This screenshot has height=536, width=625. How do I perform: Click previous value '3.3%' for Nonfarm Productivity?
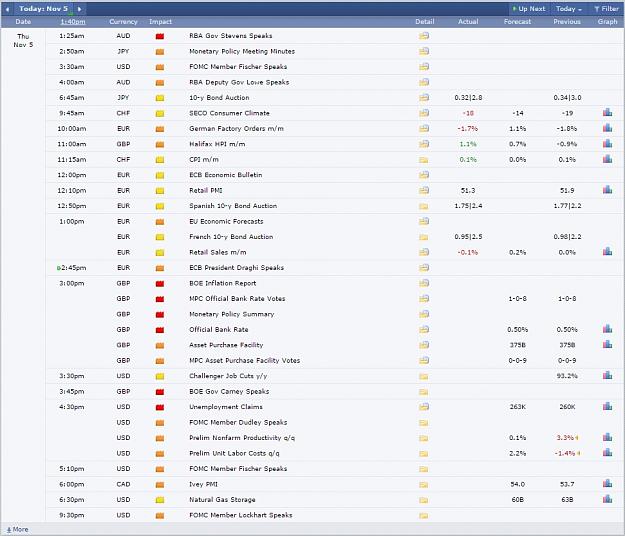pos(565,438)
